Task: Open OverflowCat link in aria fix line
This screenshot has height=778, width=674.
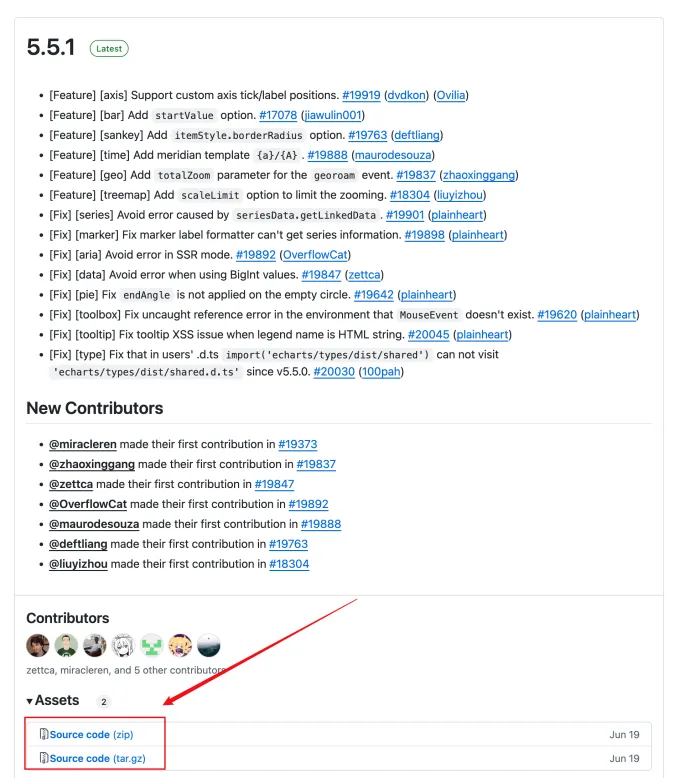Action: pos(315,255)
